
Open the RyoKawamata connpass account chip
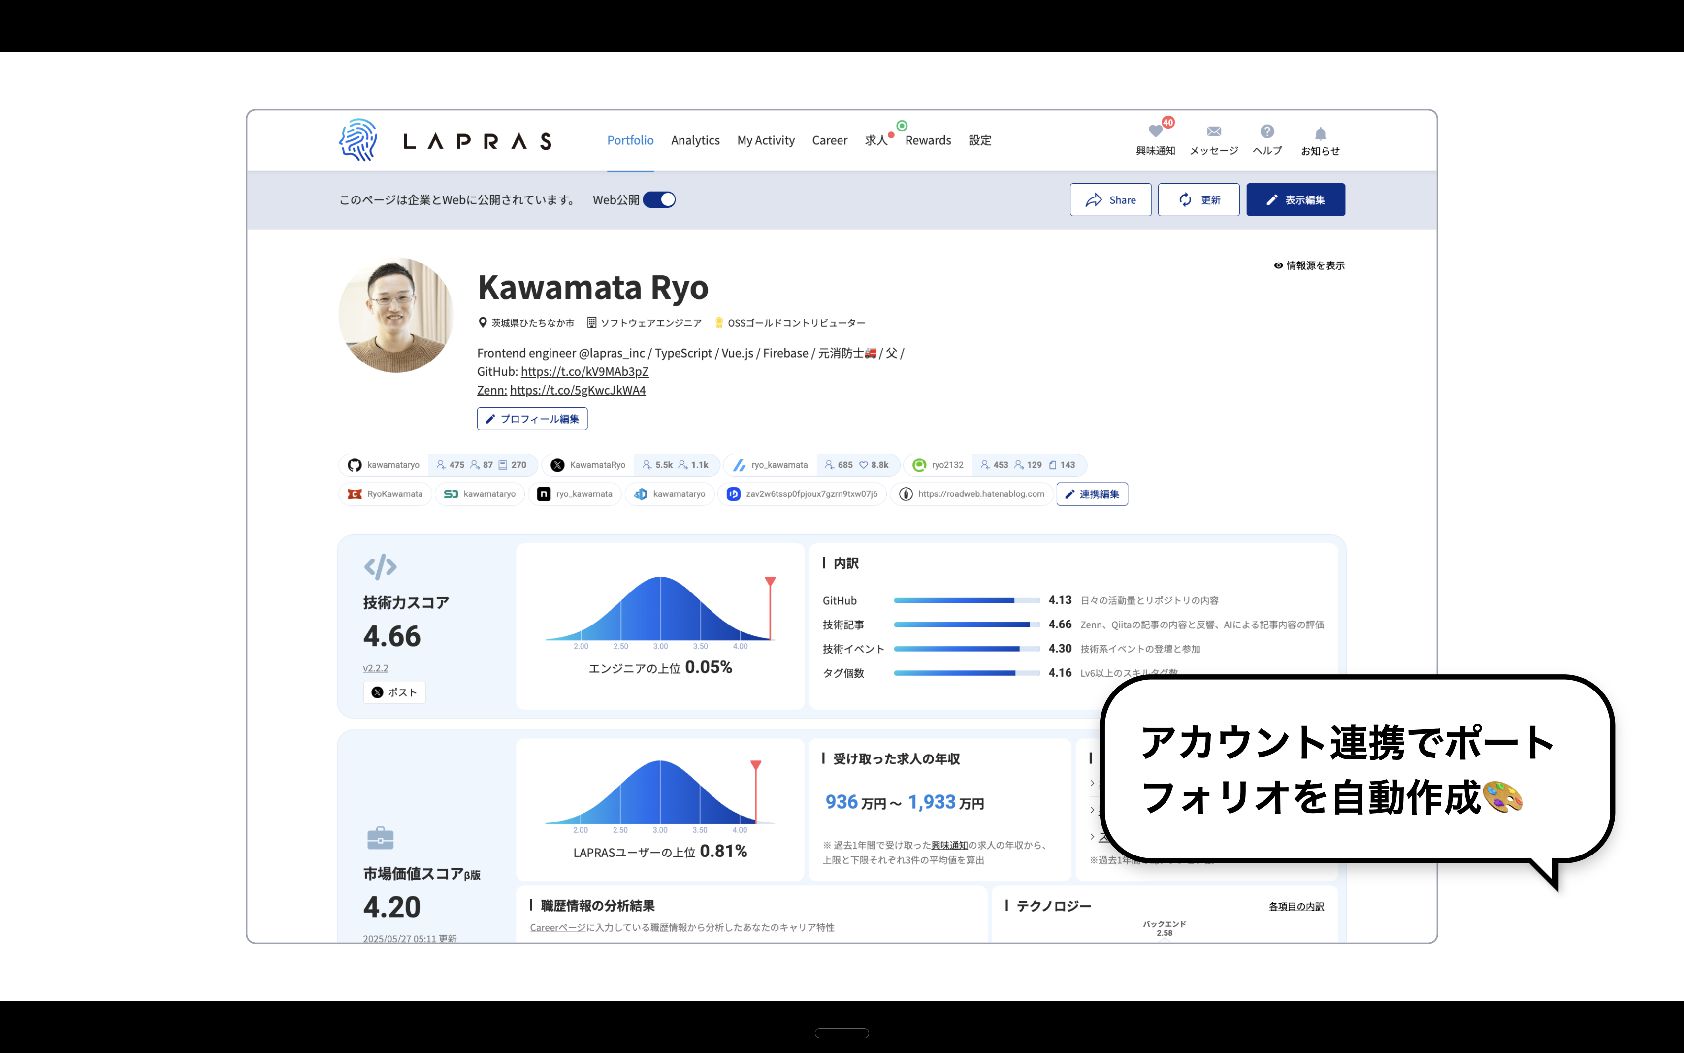pyautogui.click(x=385, y=494)
